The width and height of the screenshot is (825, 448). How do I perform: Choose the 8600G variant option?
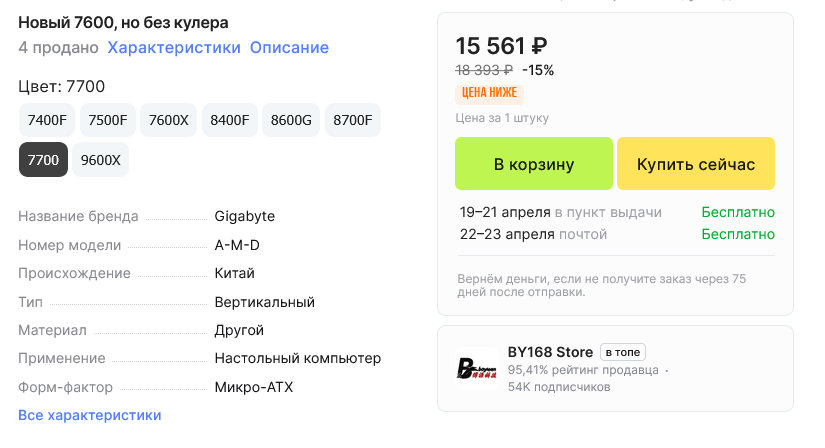click(291, 121)
